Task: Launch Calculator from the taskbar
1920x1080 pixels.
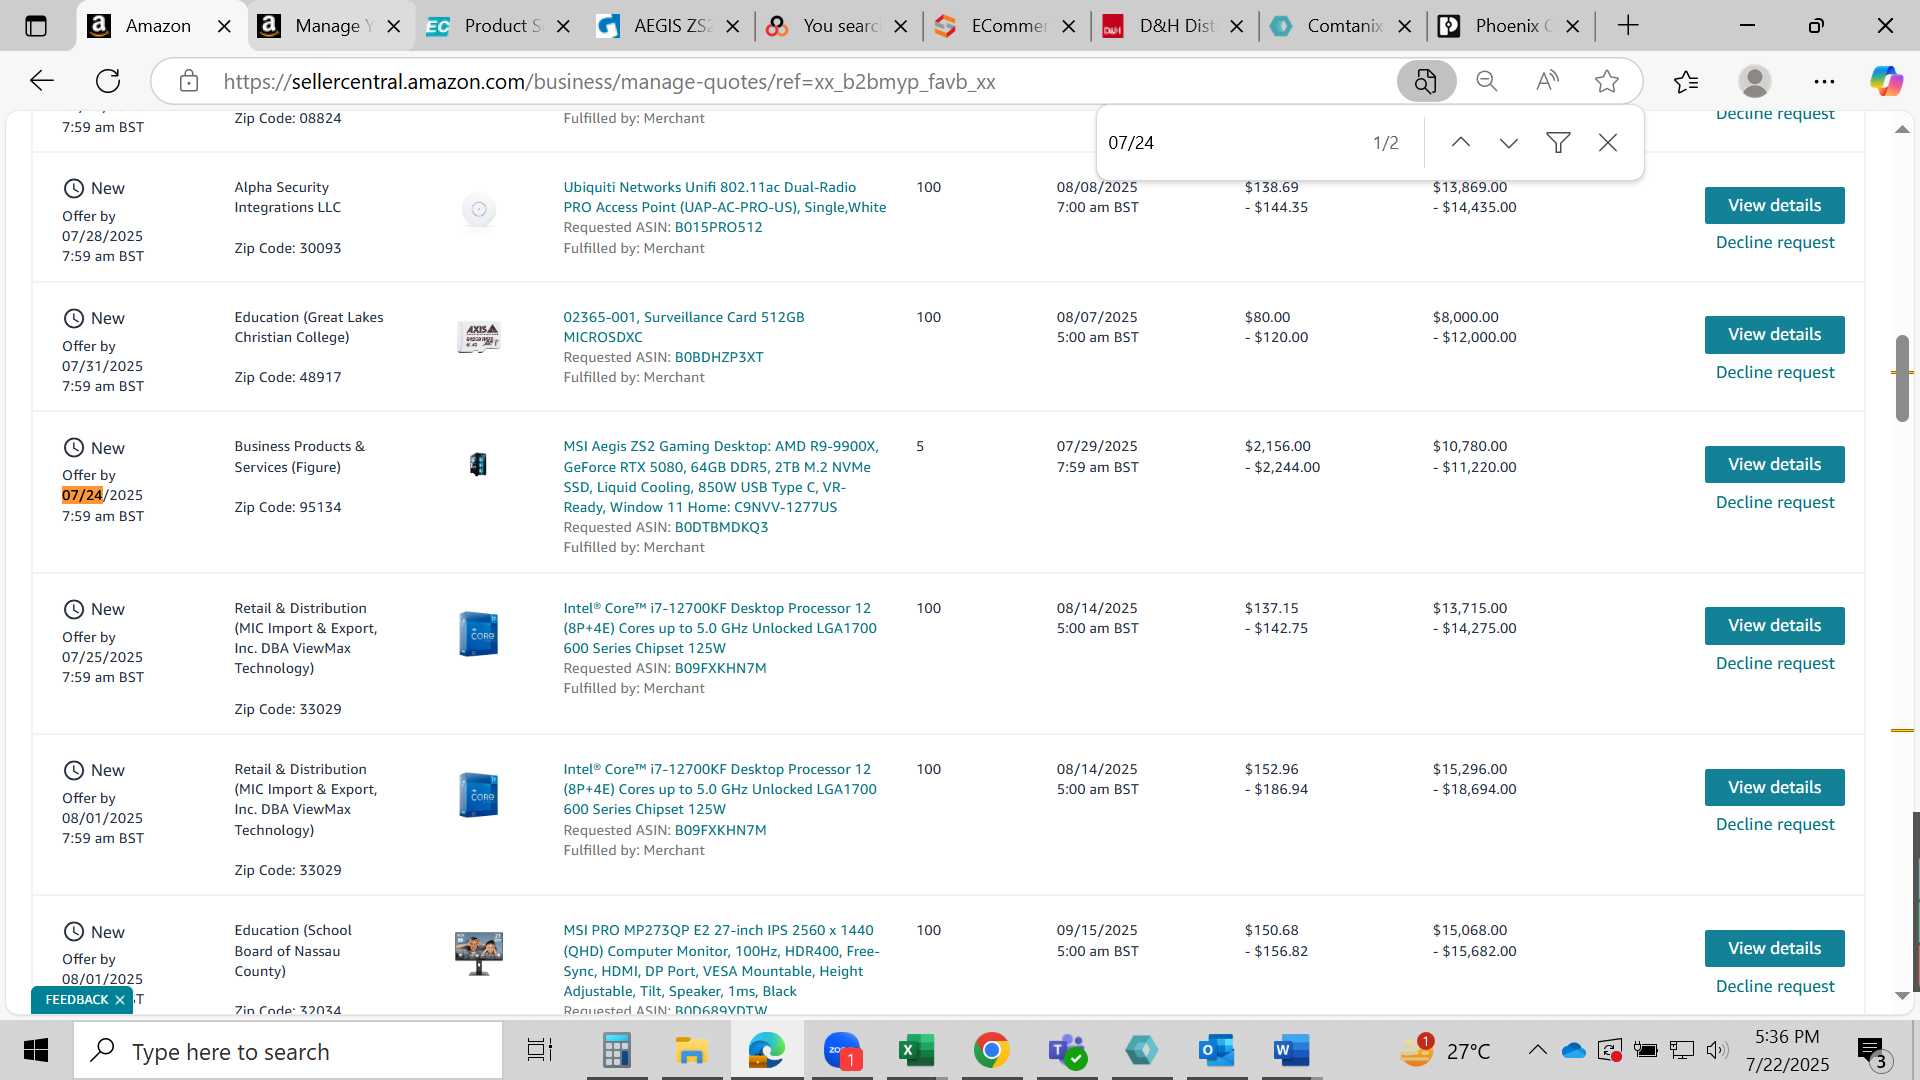Action: pos(616,1051)
